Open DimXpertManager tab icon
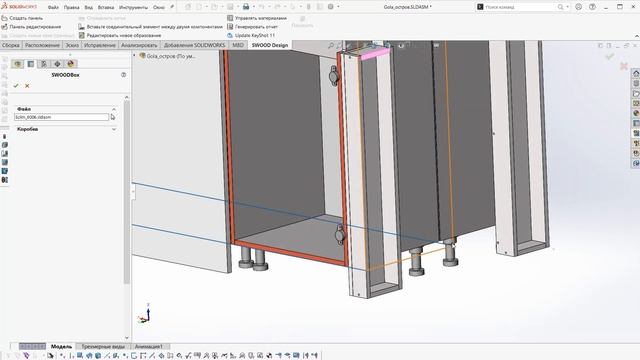 (x=57, y=64)
